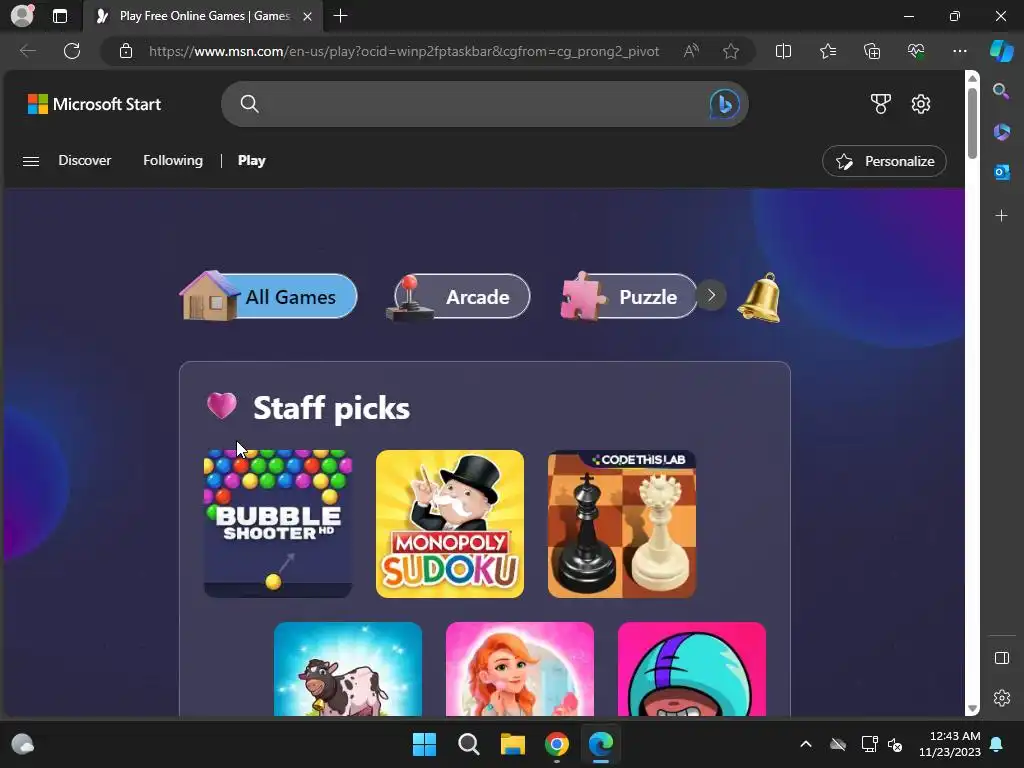Click Microsoft Edge taskbar icon
Image resolution: width=1024 pixels, height=768 pixels.
pos(601,744)
